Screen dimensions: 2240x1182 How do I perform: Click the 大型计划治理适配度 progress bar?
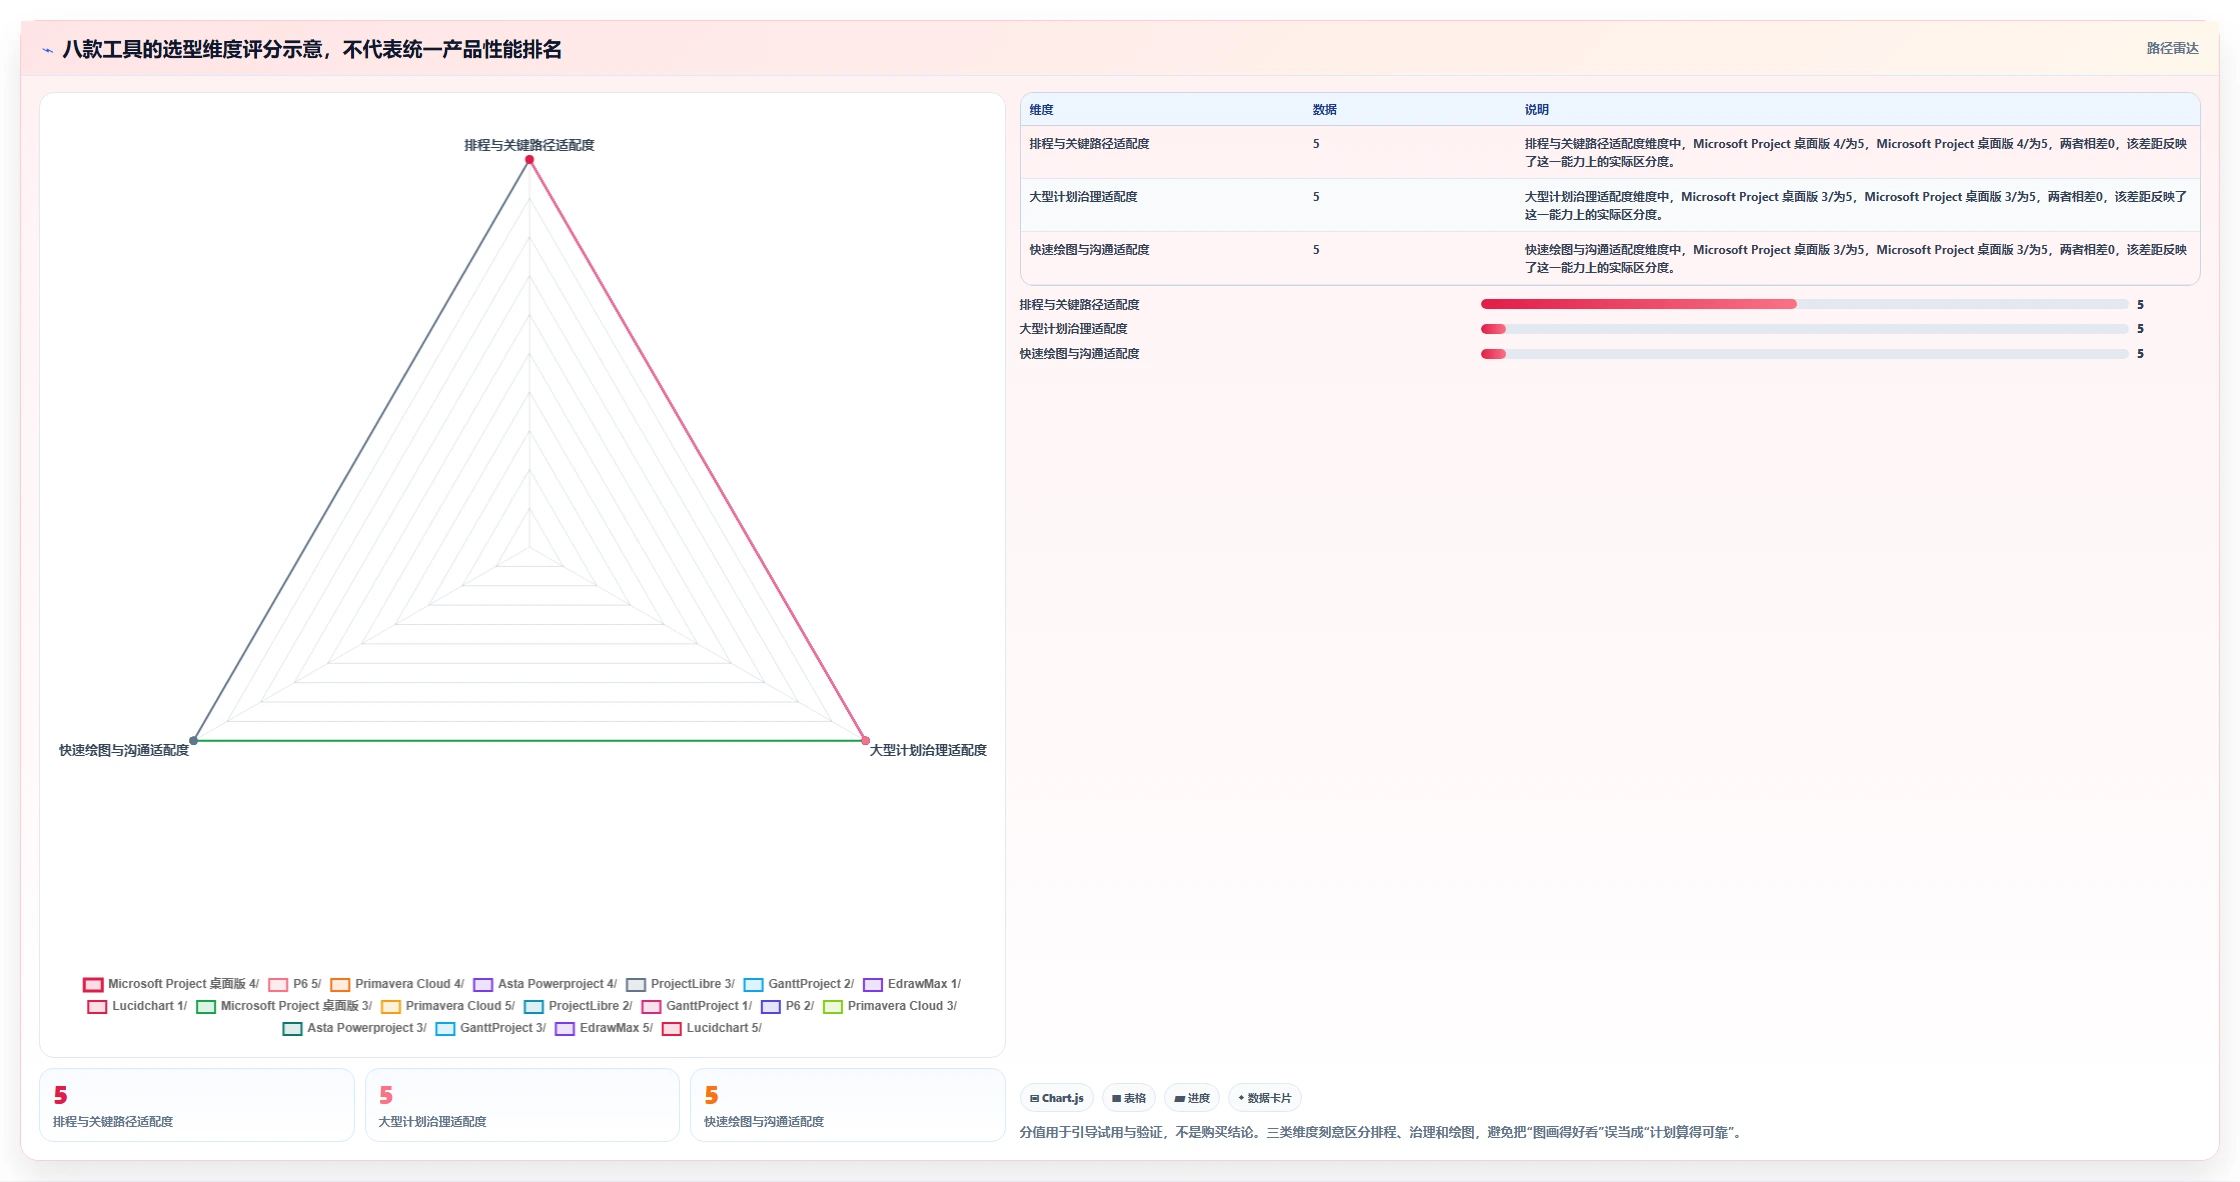(x=1804, y=329)
